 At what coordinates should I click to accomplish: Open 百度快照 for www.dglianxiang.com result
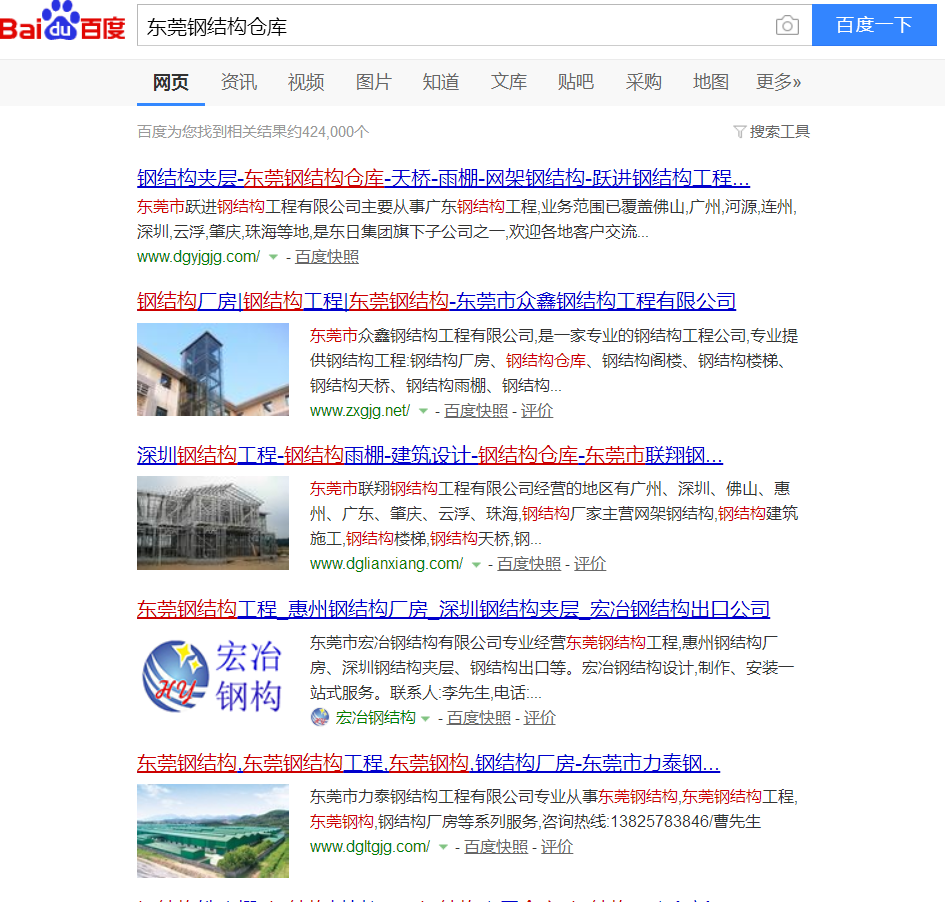pos(529,564)
